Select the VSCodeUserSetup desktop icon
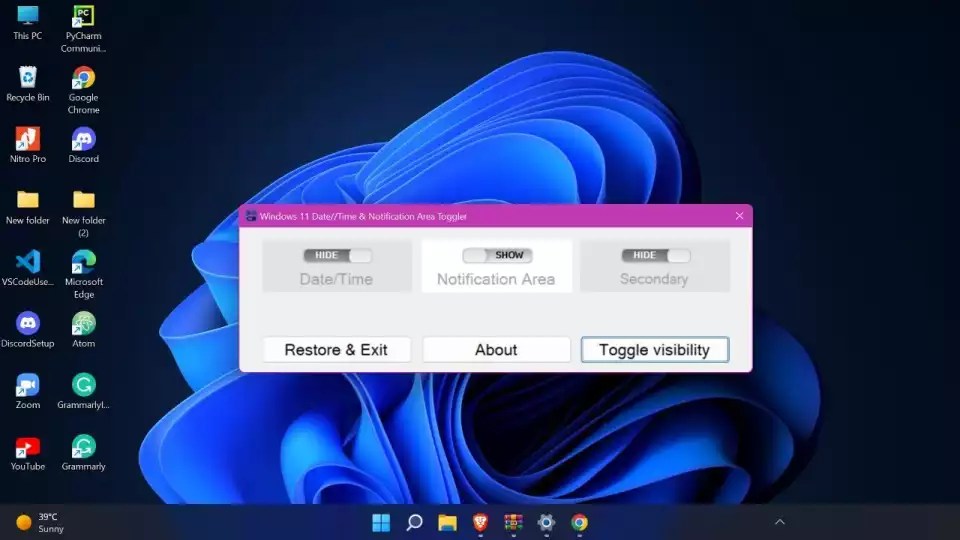This screenshot has width=960, height=540. point(28,268)
